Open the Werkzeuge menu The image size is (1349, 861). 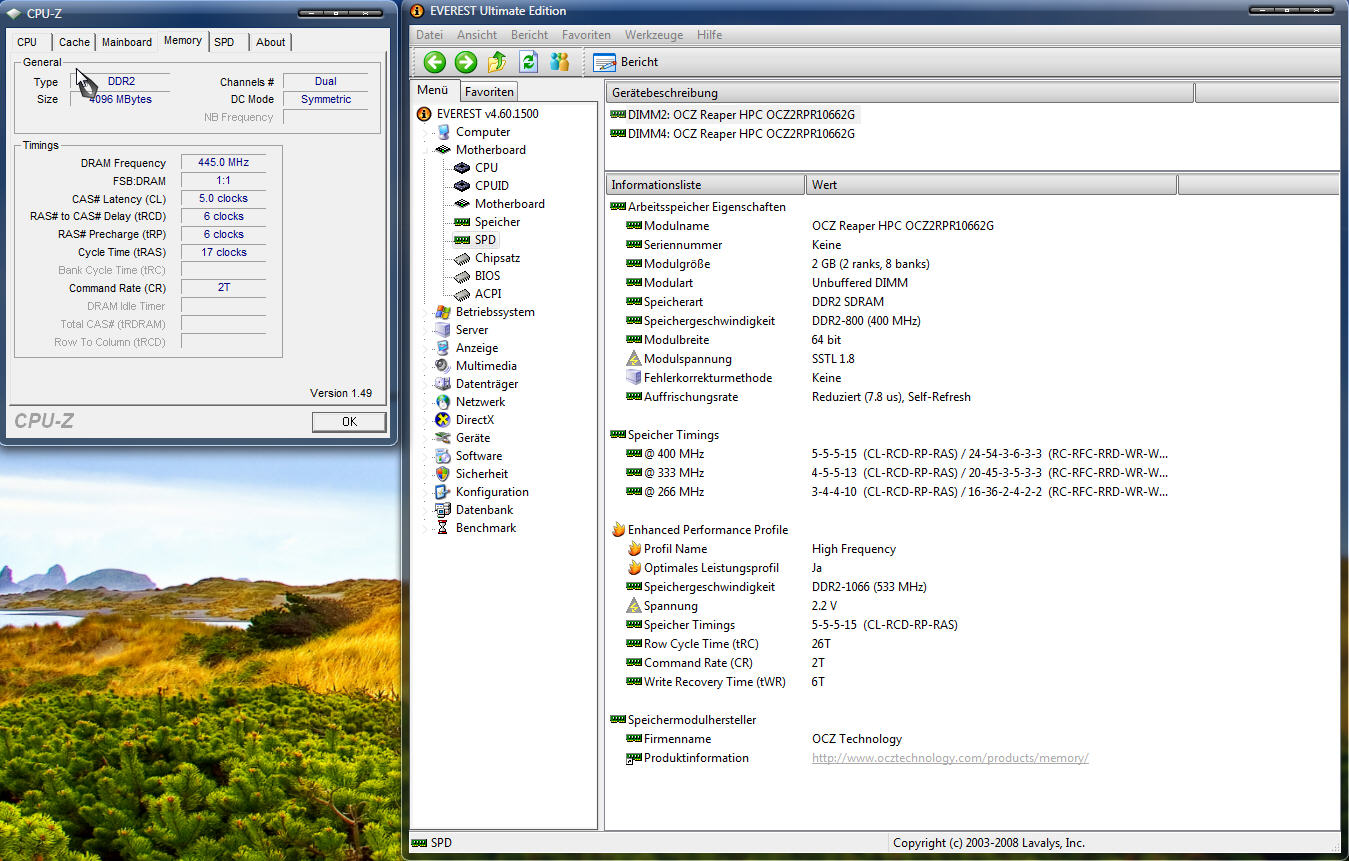pyautogui.click(x=654, y=35)
